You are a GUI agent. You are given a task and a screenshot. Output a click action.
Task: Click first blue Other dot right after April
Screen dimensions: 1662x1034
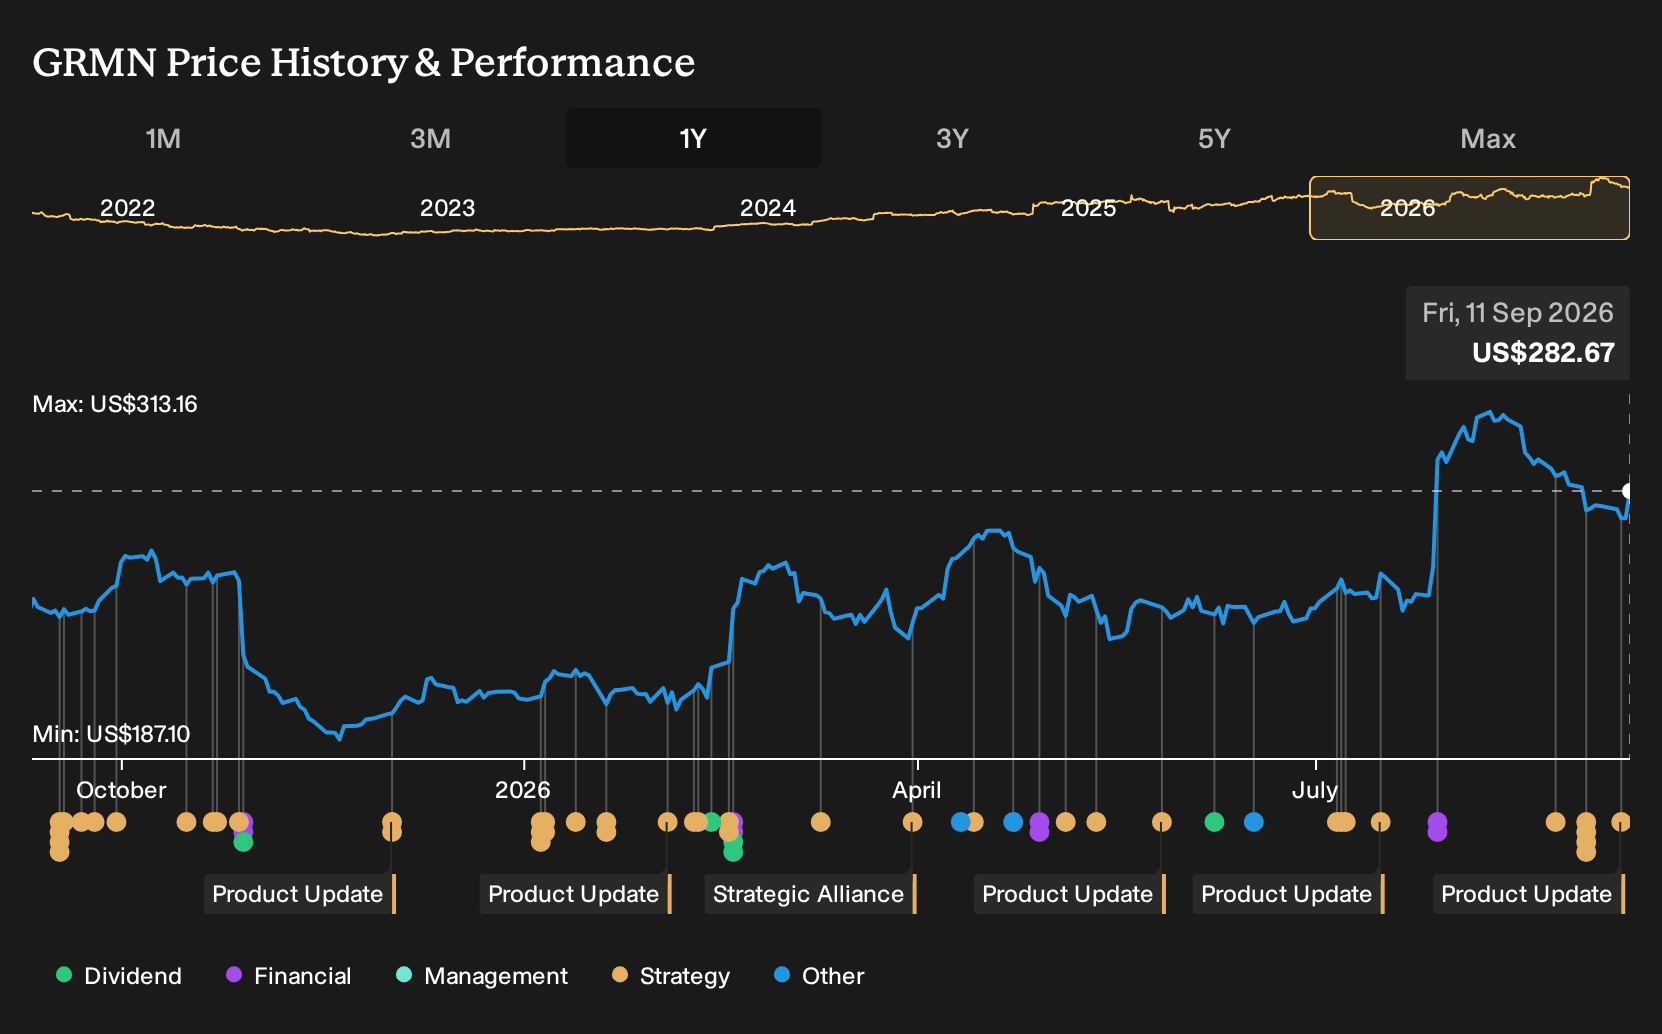[x=960, y=822]
